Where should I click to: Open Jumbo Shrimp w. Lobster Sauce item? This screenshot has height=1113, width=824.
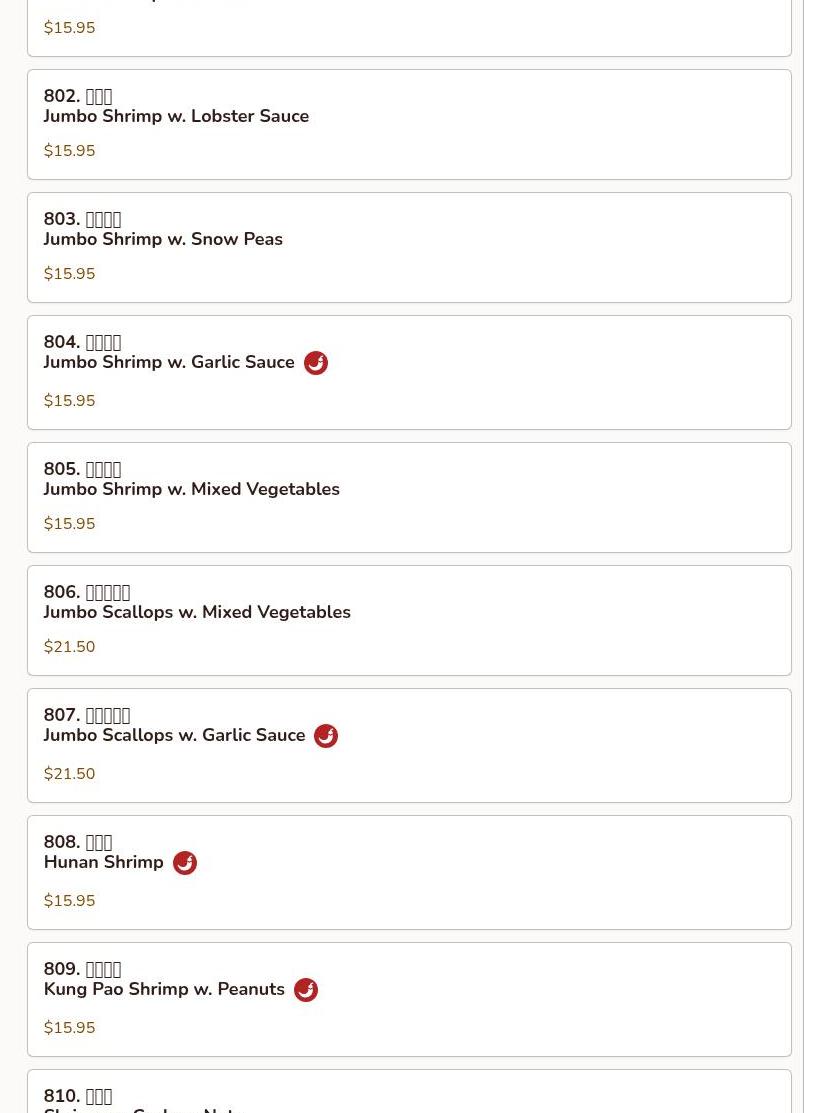[x=410, y=124]
